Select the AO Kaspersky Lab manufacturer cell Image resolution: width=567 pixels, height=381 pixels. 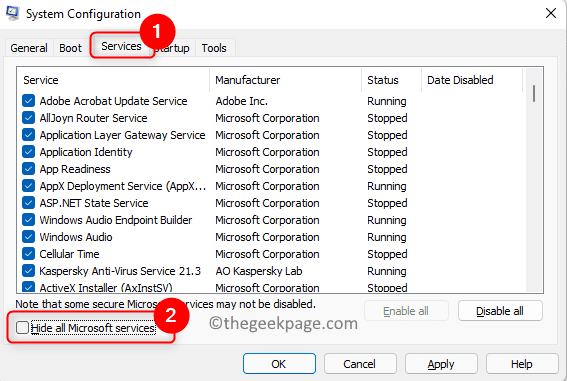point(259,271)
